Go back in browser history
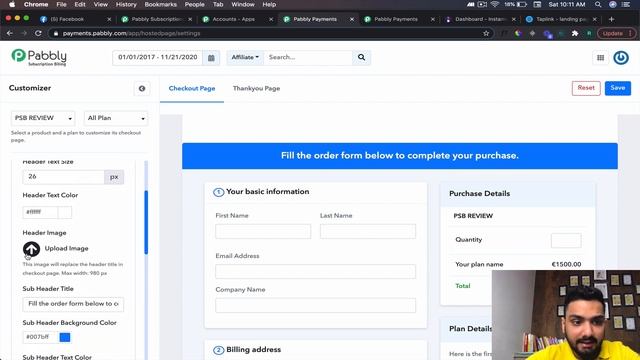Screen dimensions: 640x360 pos(10,33)
